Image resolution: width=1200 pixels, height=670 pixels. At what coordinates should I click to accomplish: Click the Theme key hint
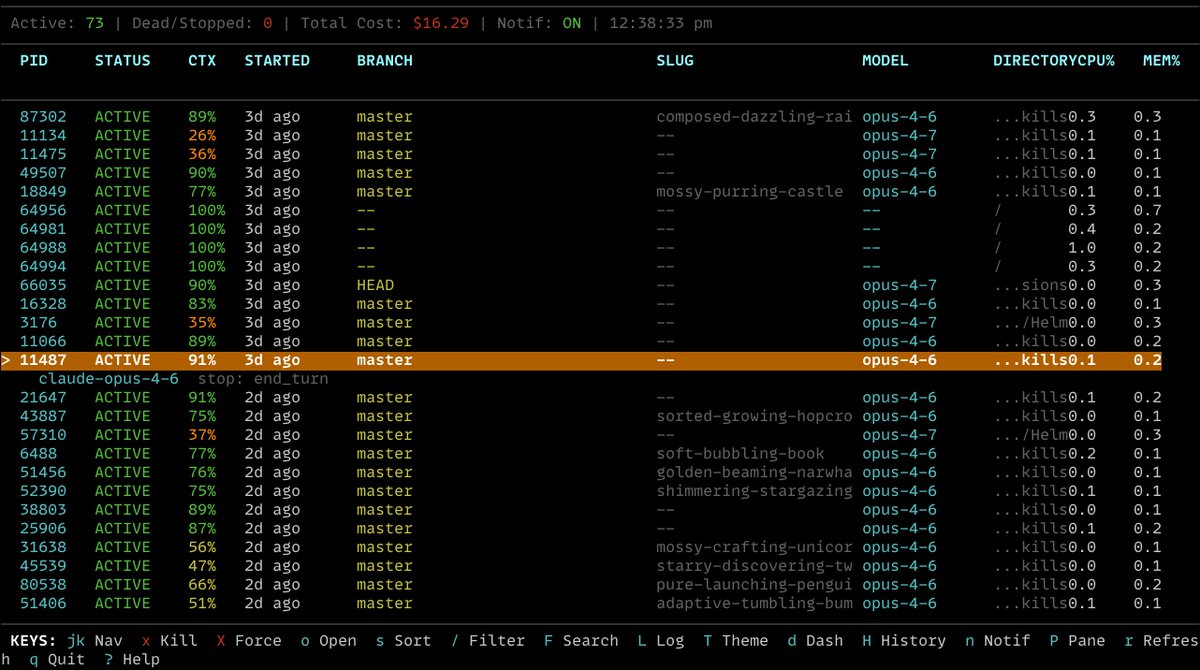[x=736, y=640]
